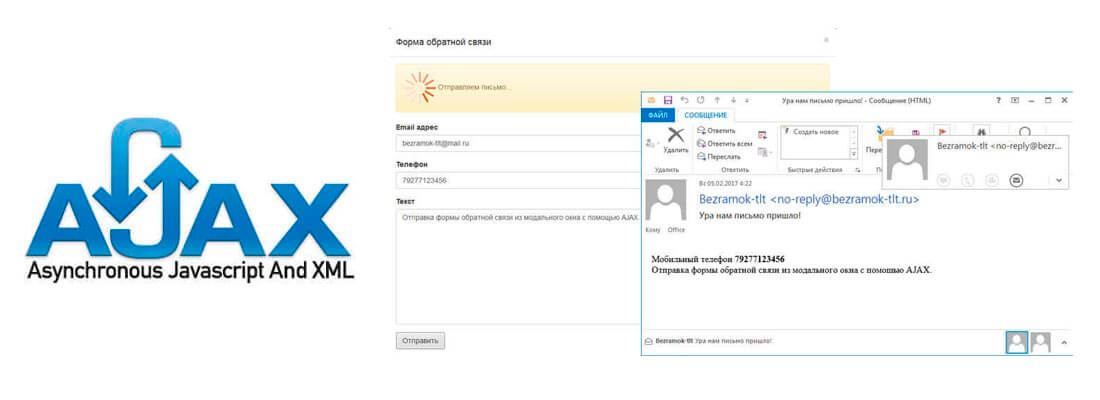Click the magnifier zoom icon in the ribbon
1100x400 pixels.
pyautogui.click(x=1024, y=131)
